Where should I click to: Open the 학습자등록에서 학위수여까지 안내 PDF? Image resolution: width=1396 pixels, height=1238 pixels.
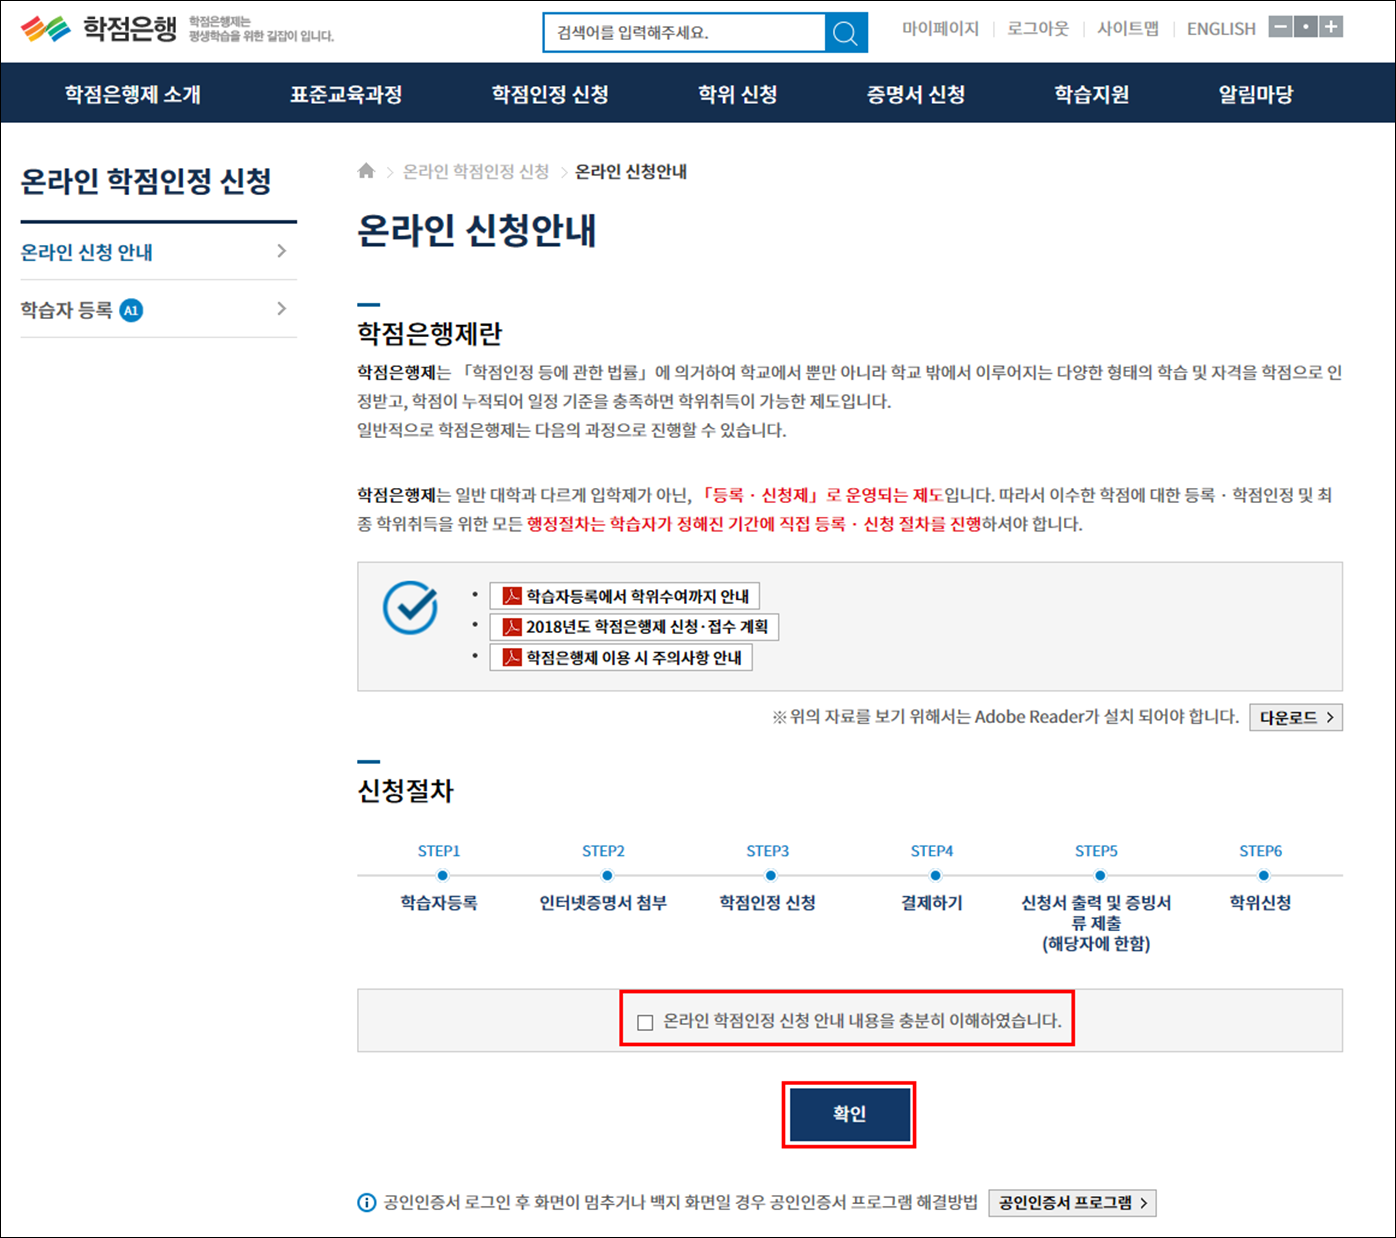point(625,596)
